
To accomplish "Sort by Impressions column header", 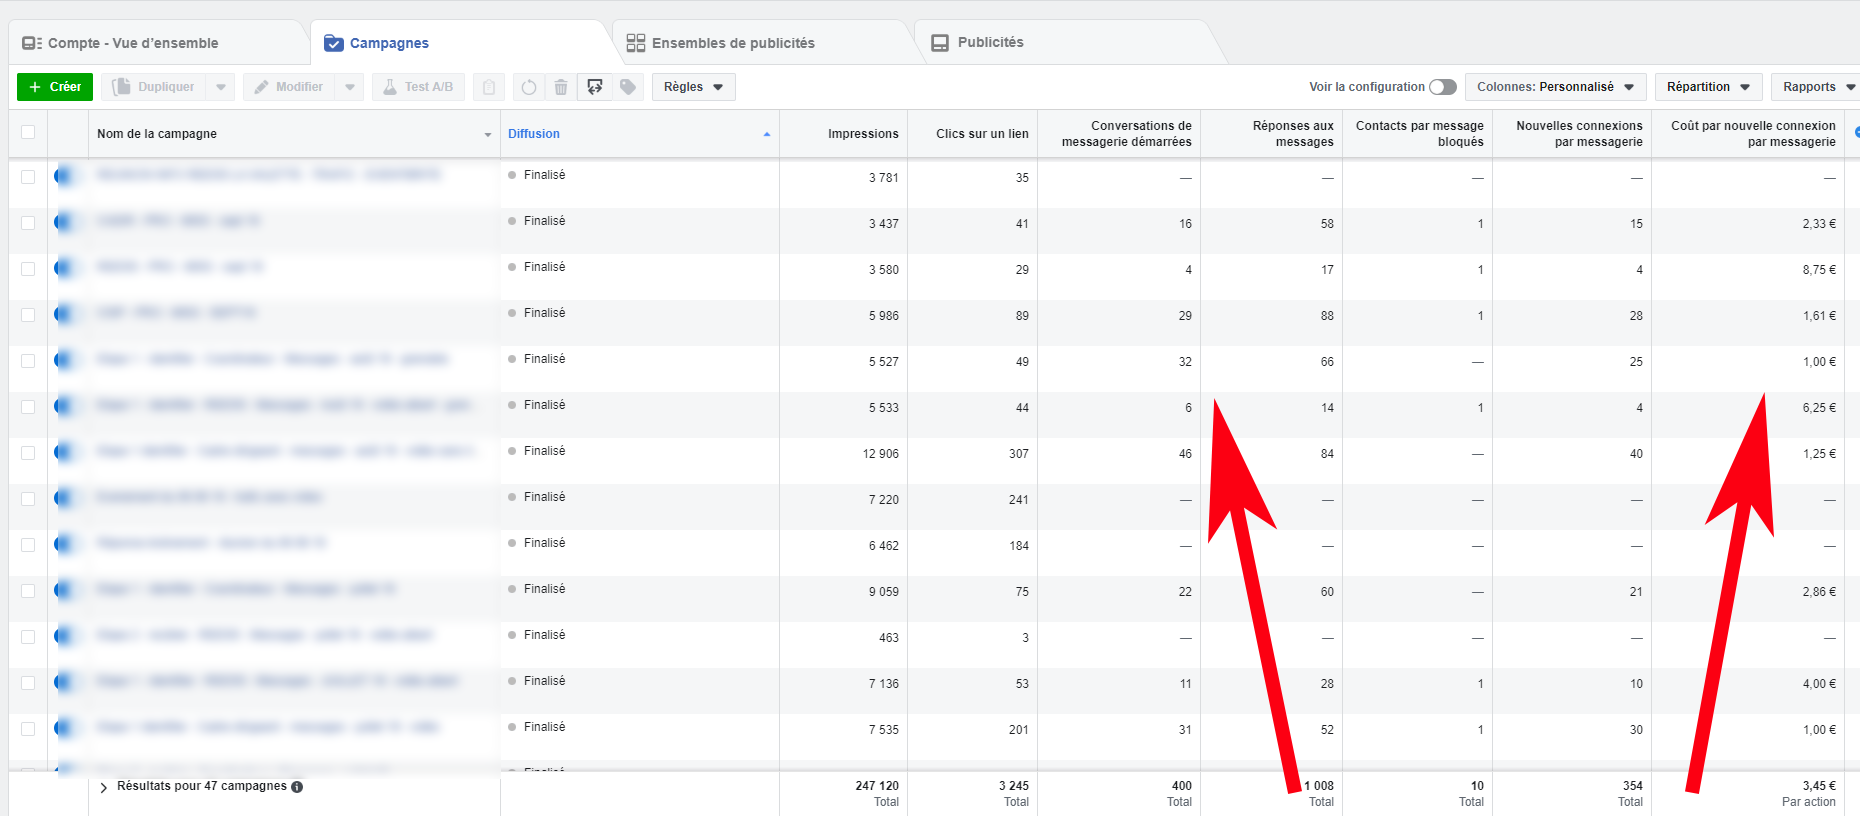I will [x=863, y=134].
